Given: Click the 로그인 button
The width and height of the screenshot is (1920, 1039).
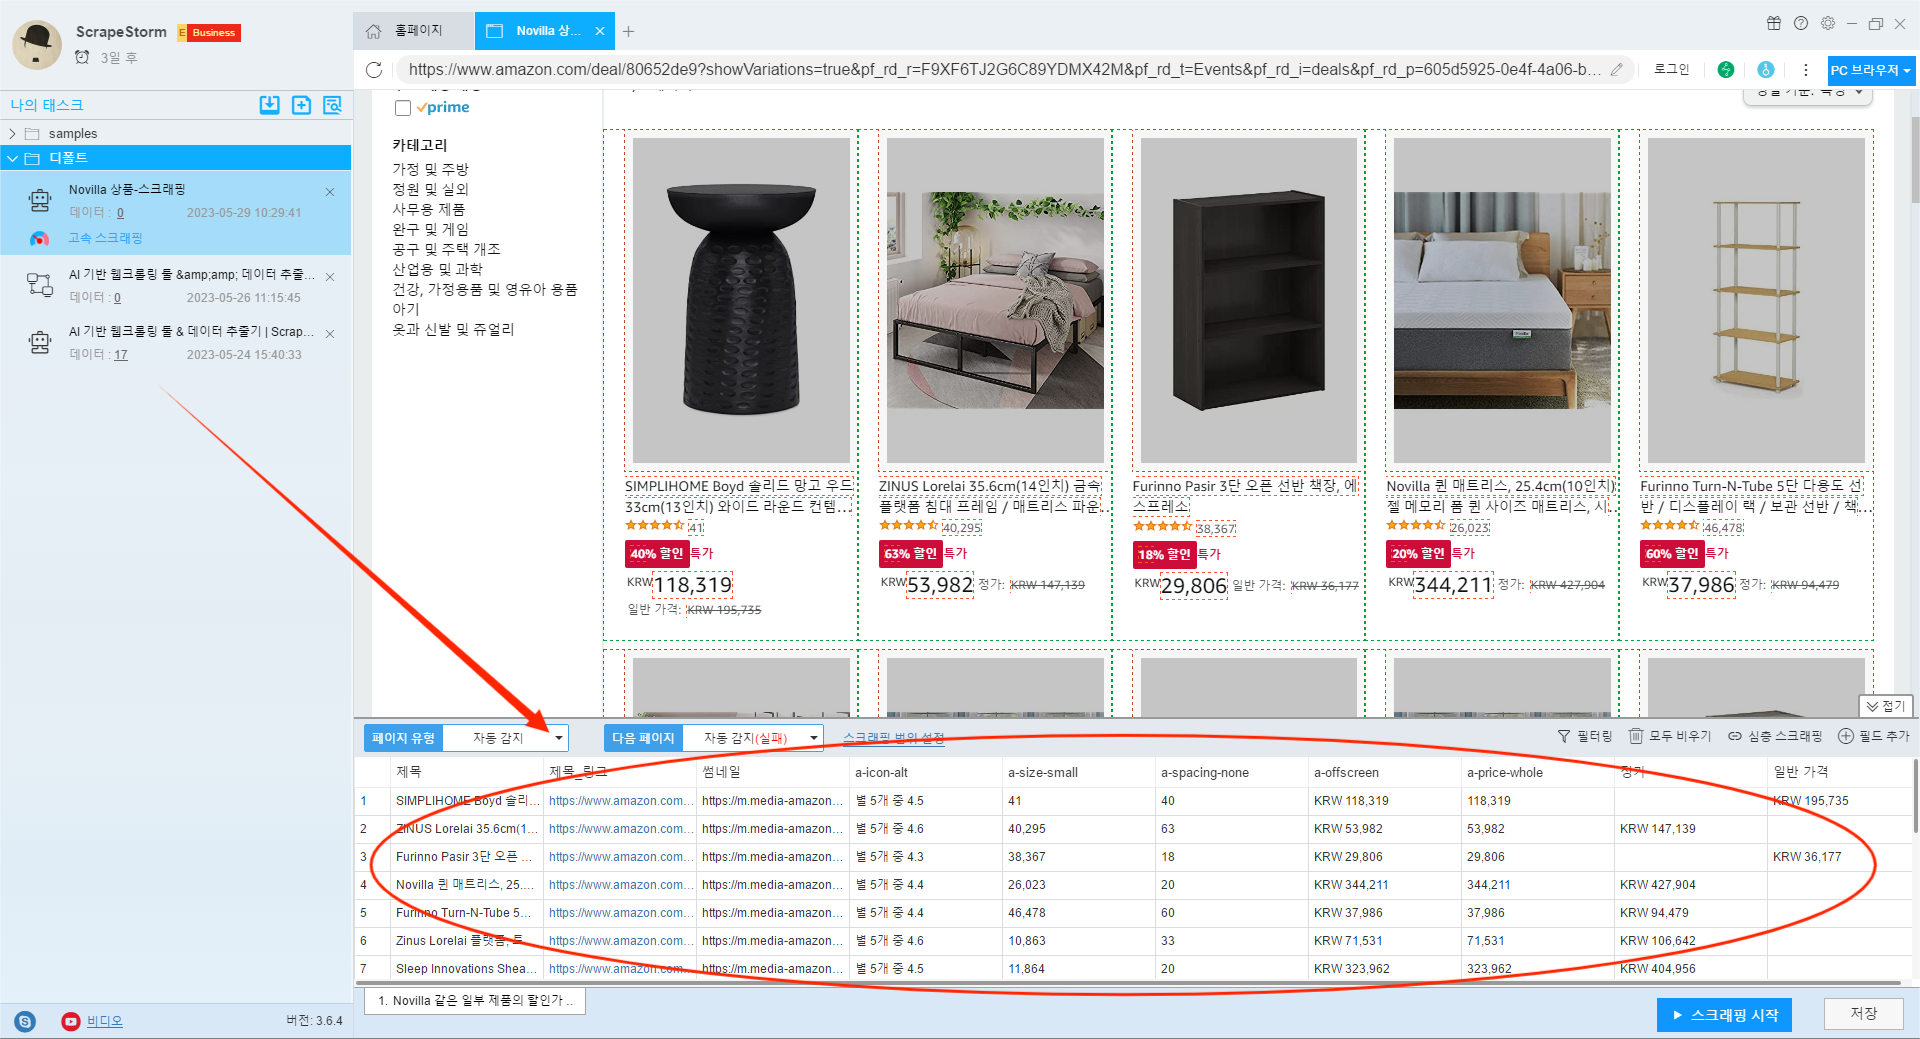Looking at the screenshot, I should 1671,70.
